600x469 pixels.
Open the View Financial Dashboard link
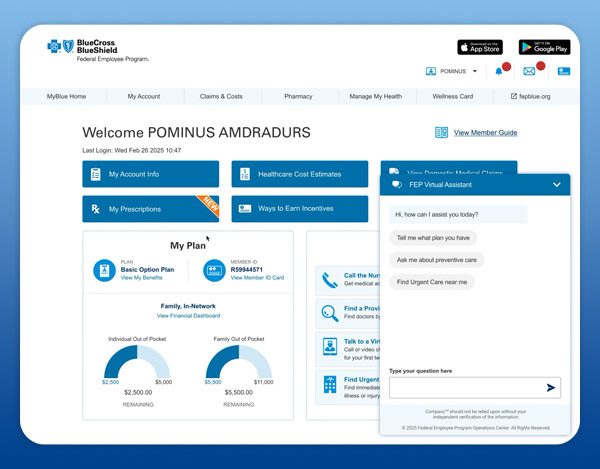188,316
